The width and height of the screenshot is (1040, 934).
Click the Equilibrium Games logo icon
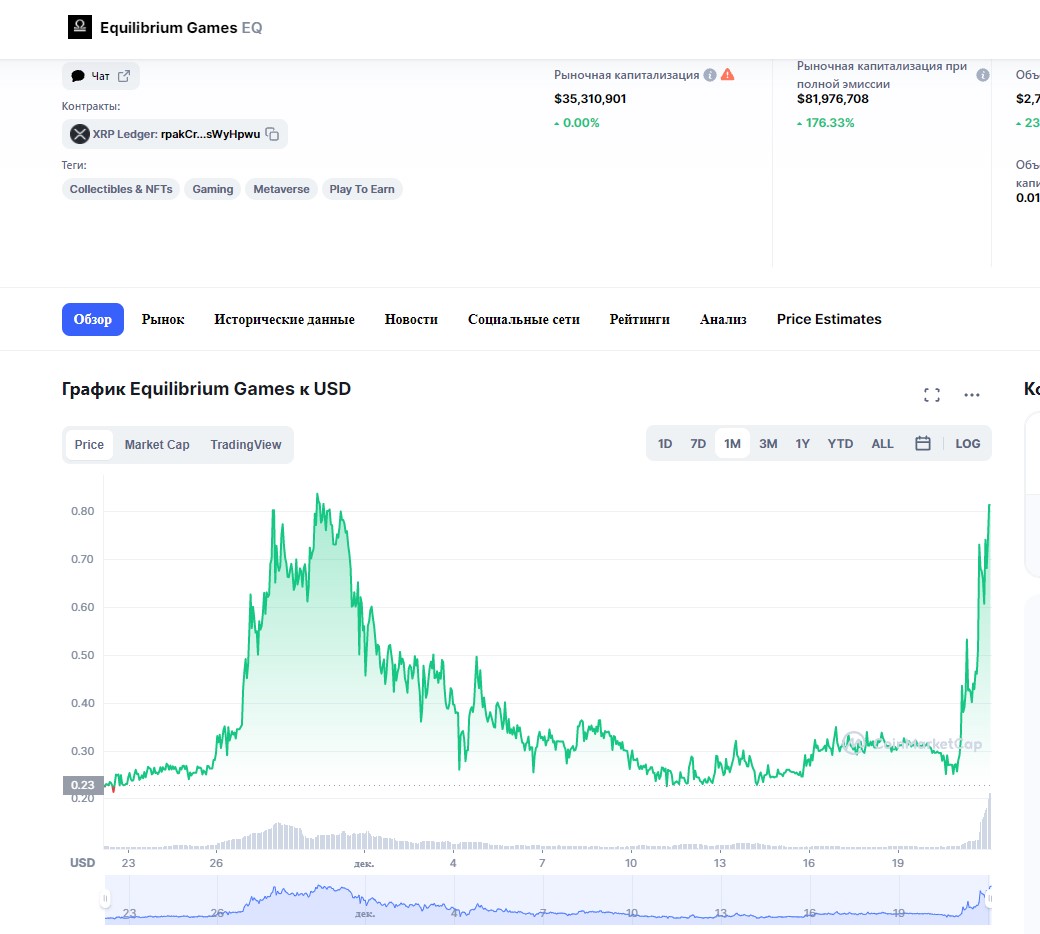coord(80,27)
